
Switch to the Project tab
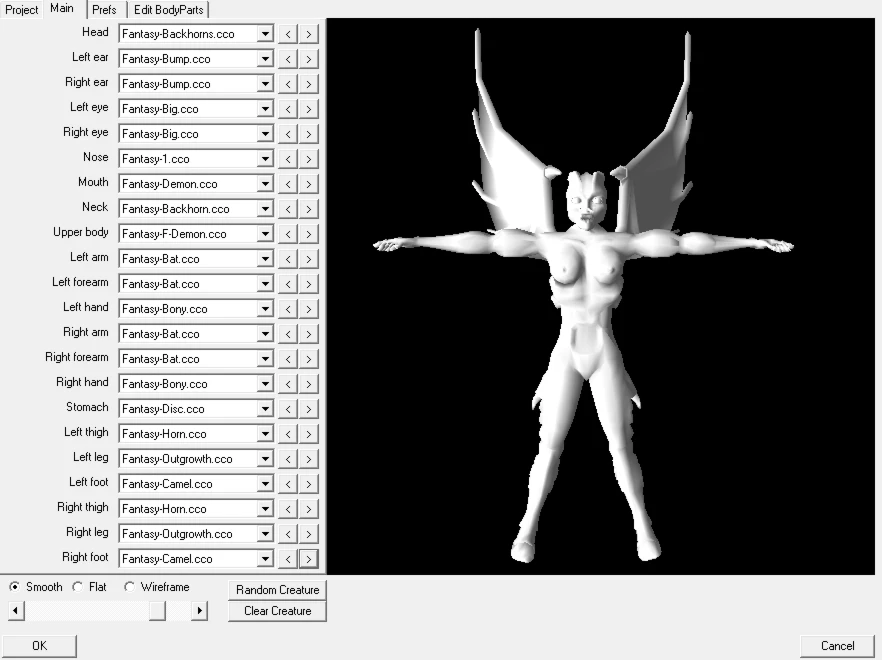21,10
